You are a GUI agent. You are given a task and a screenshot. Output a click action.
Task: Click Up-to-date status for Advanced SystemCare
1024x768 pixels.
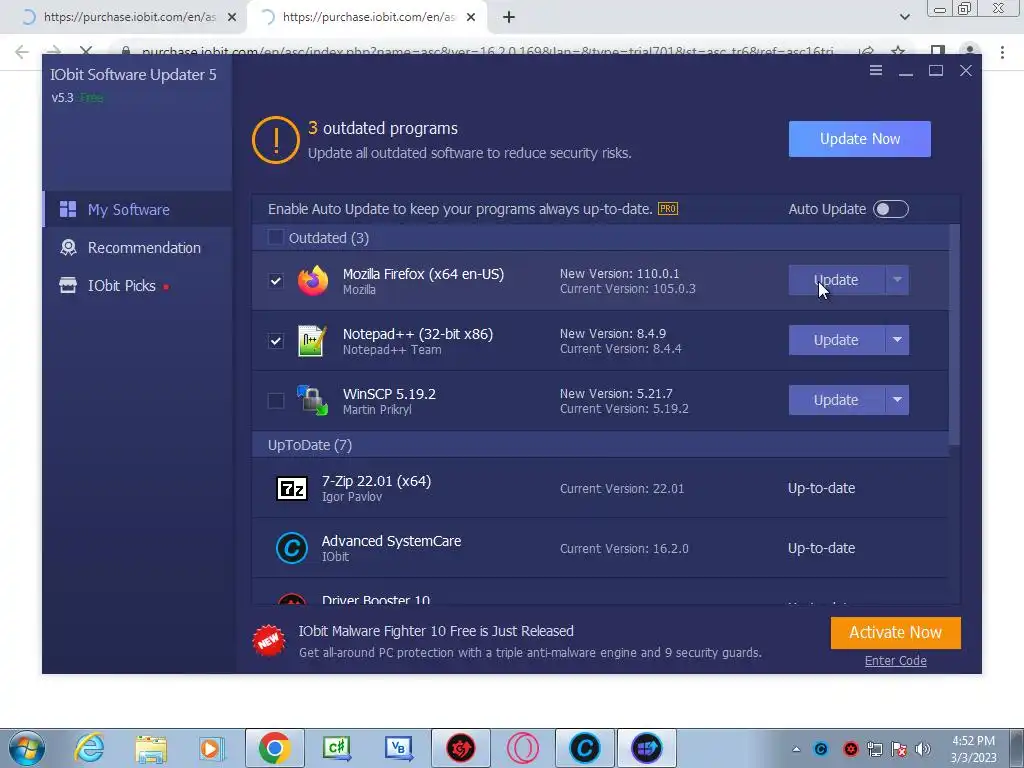(x=821, y=548)
